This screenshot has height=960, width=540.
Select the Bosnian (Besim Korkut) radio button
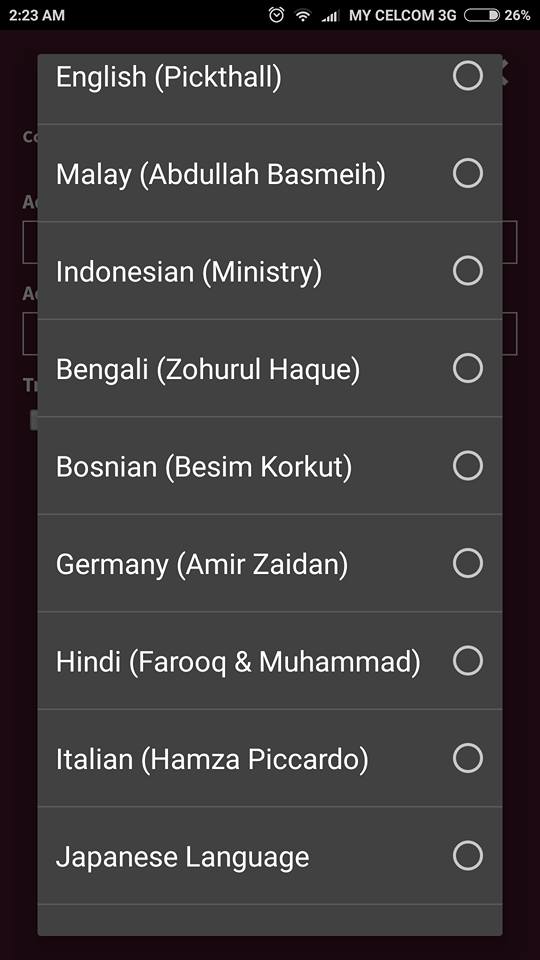click(468, 466)
